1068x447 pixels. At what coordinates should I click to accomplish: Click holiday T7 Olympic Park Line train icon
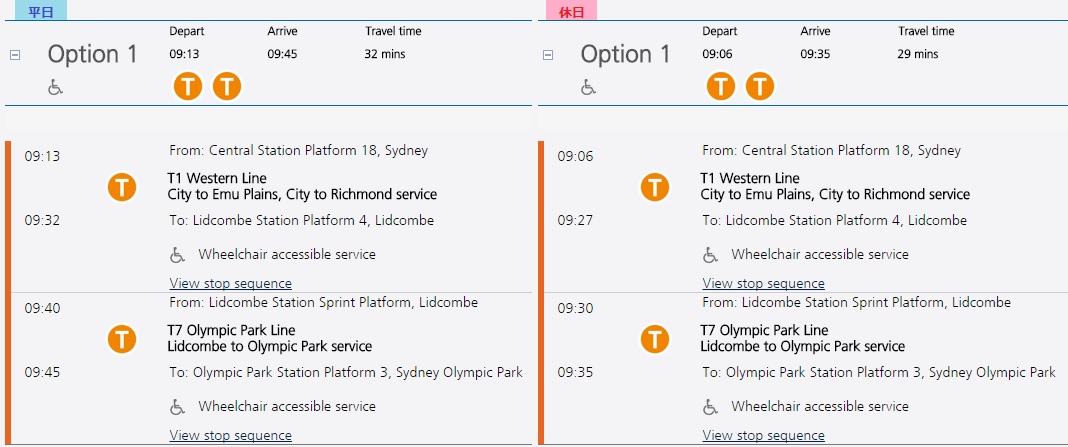pos(655,339)
